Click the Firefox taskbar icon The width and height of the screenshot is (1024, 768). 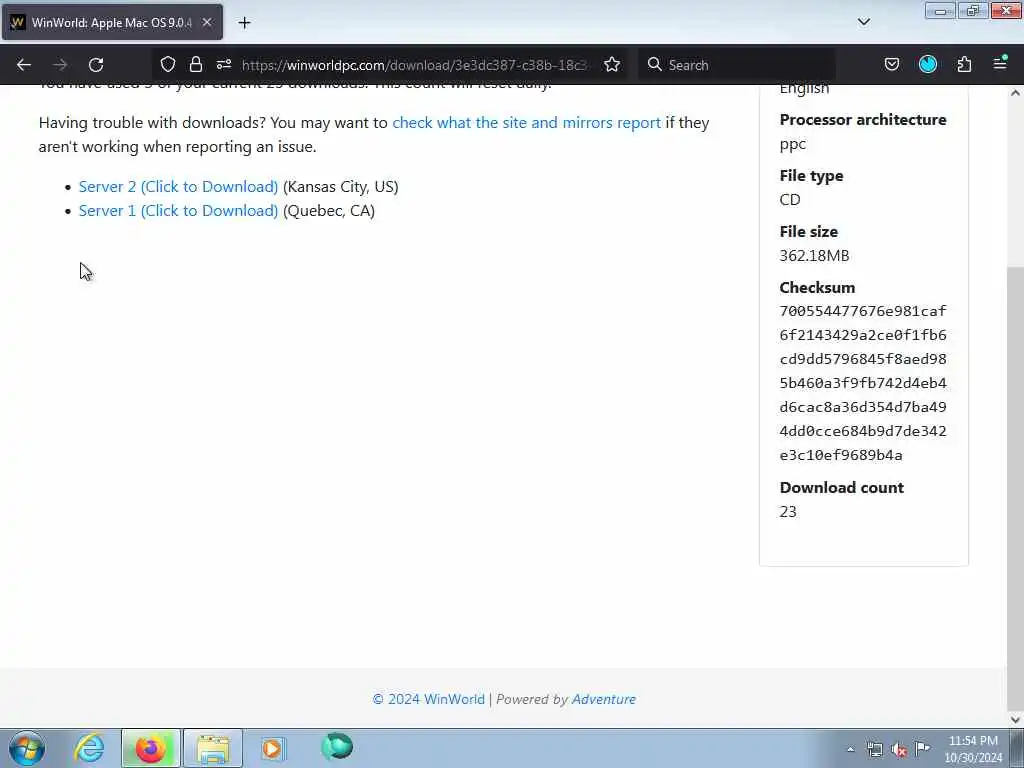pos(151,748)
